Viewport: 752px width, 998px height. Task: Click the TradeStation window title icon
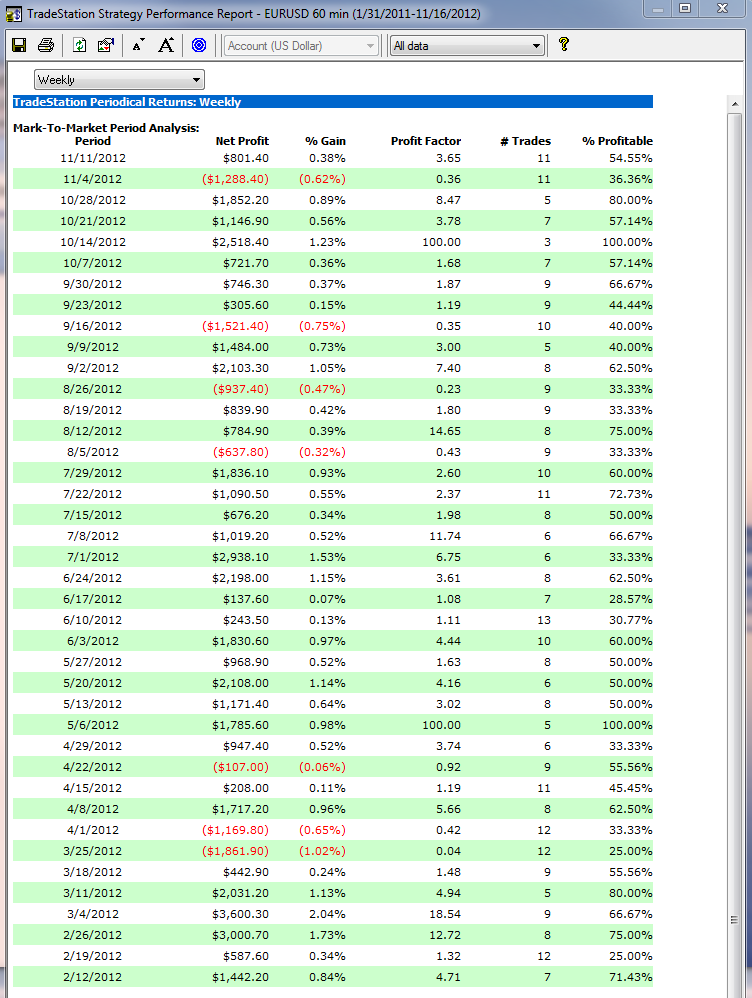point(14,14)
